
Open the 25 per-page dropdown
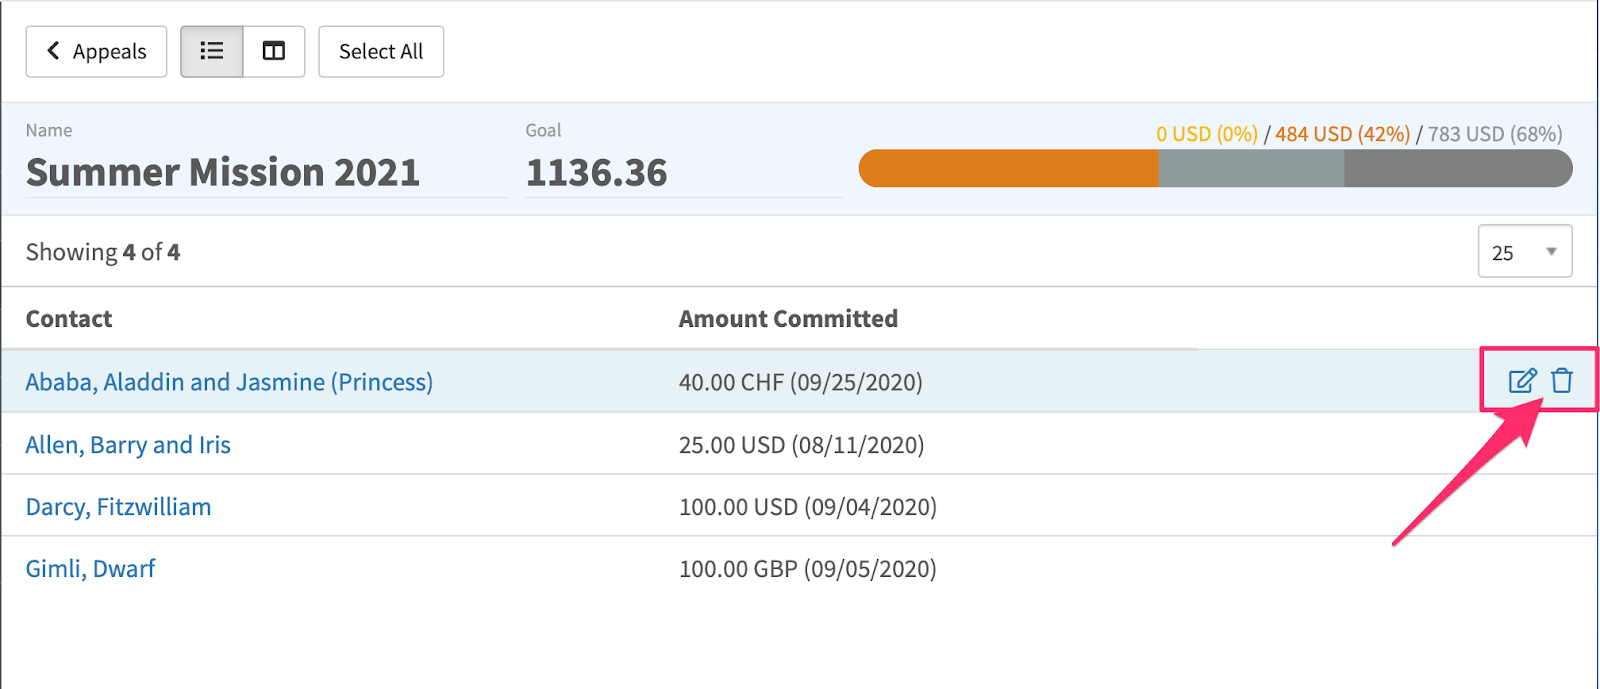coord(1525,252)
